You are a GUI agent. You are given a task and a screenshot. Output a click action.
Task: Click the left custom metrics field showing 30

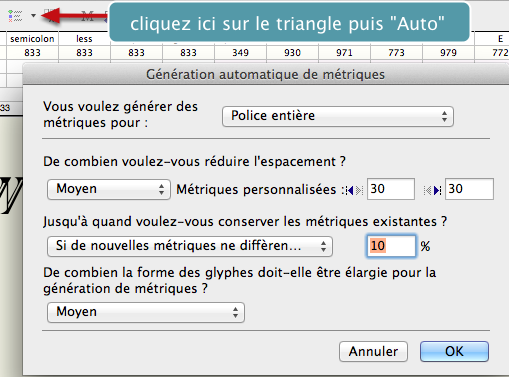click(391, 189)
